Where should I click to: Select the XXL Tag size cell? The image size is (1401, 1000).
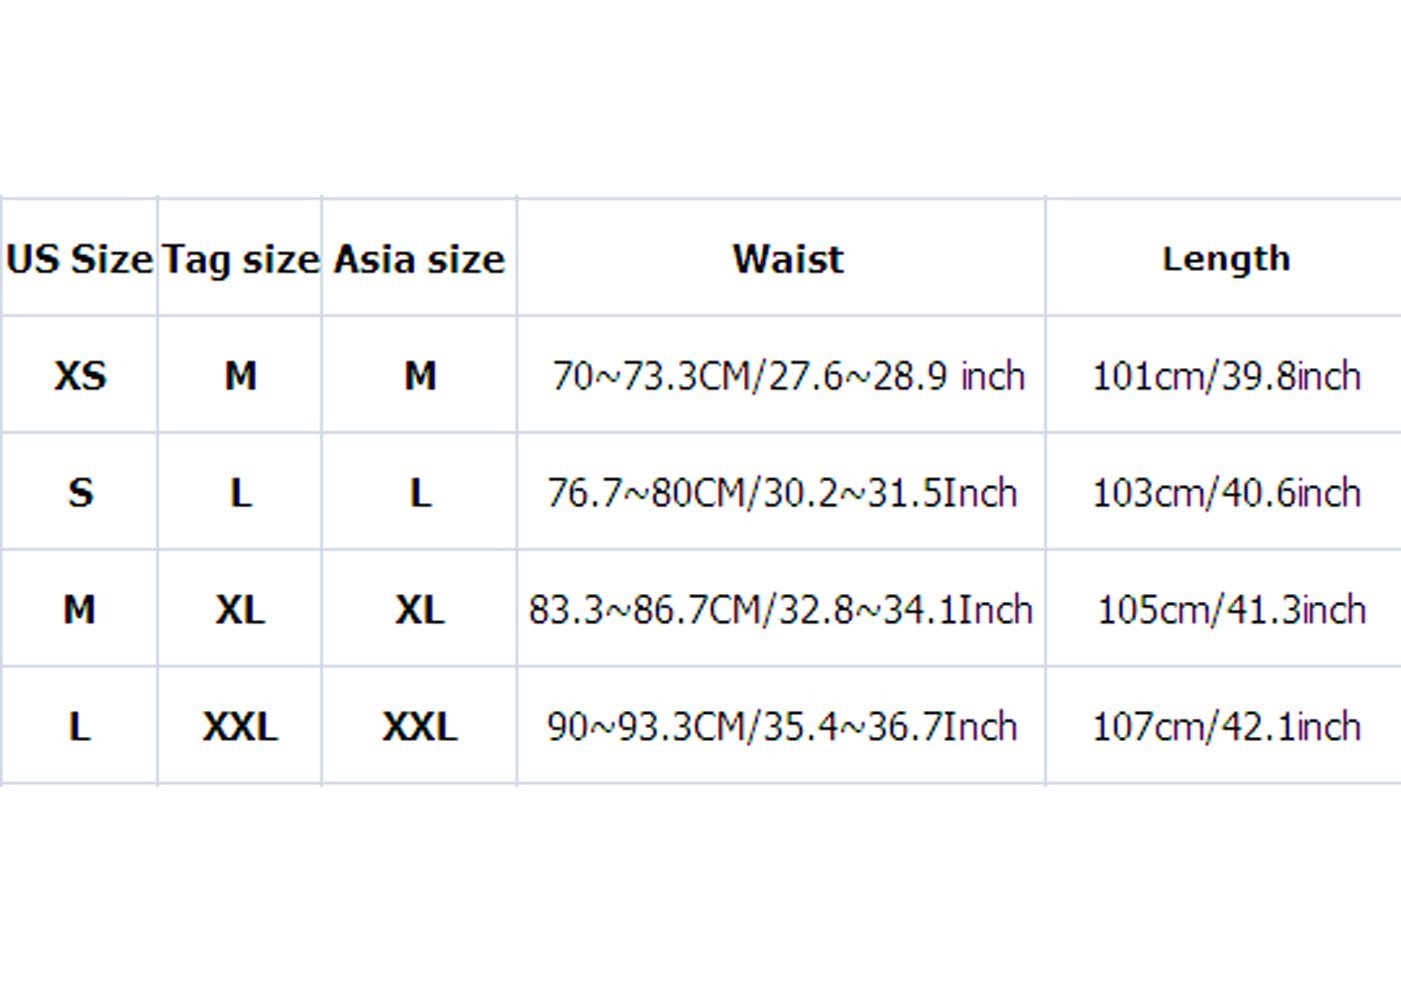tap(240, 726)
